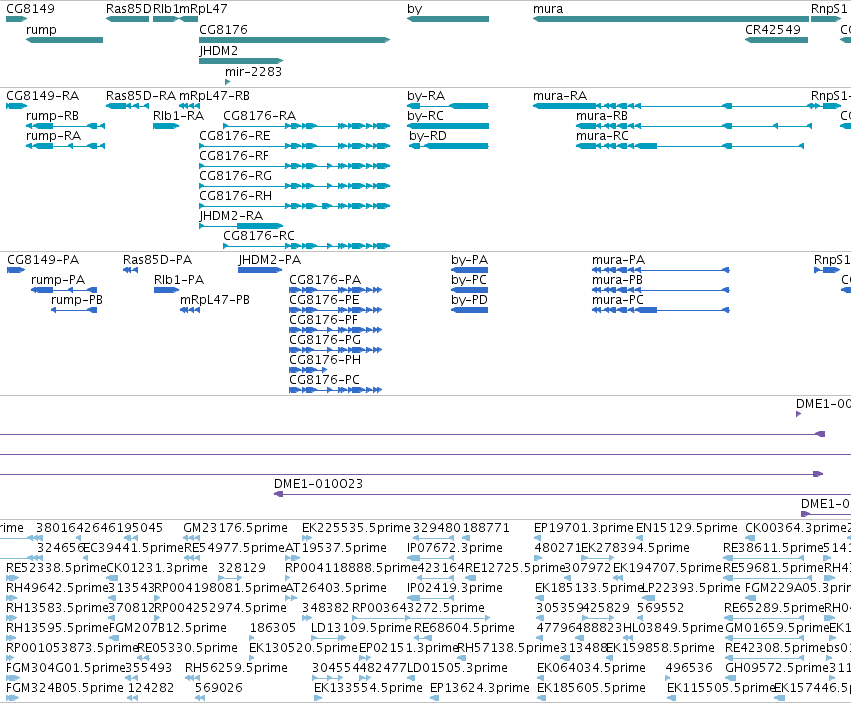Select the mRpL47-PB protein arrows
This screenshot has width=851, height=703.
pyautogui.click(x=190, y=310)
